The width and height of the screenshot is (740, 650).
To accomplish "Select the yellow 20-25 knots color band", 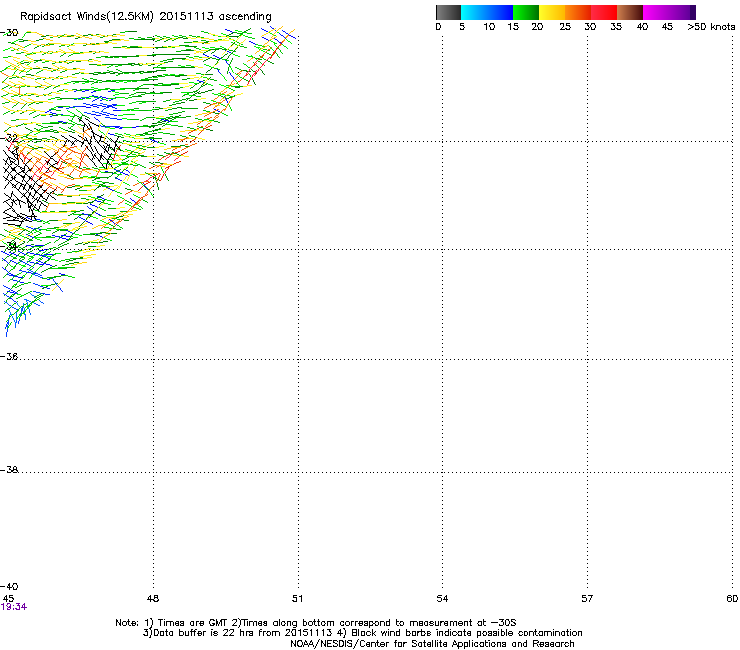I will click(552, 12).
